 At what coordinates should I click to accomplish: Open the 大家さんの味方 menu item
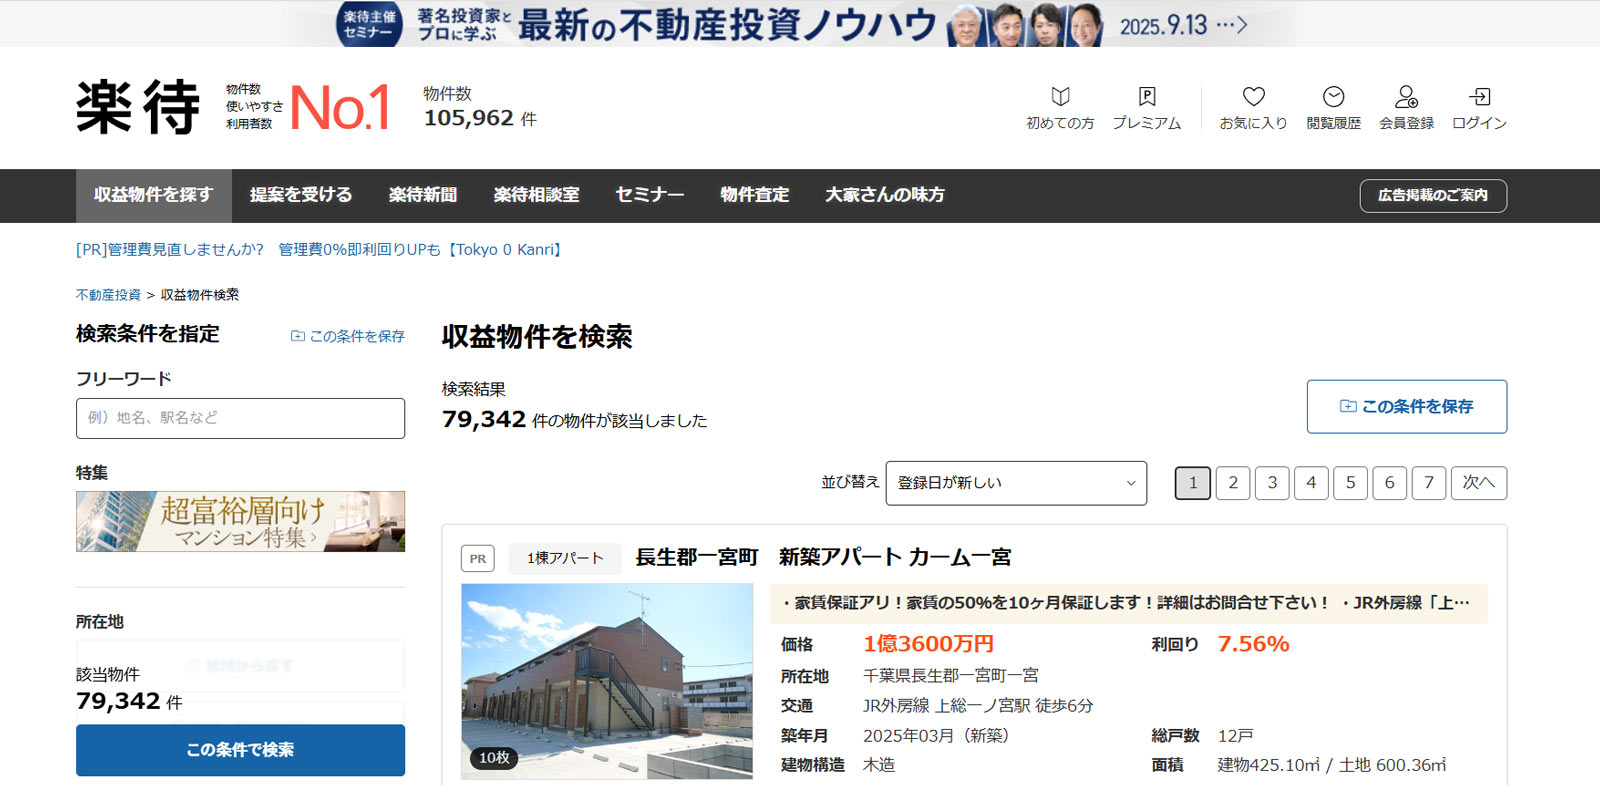click(885, 195)
